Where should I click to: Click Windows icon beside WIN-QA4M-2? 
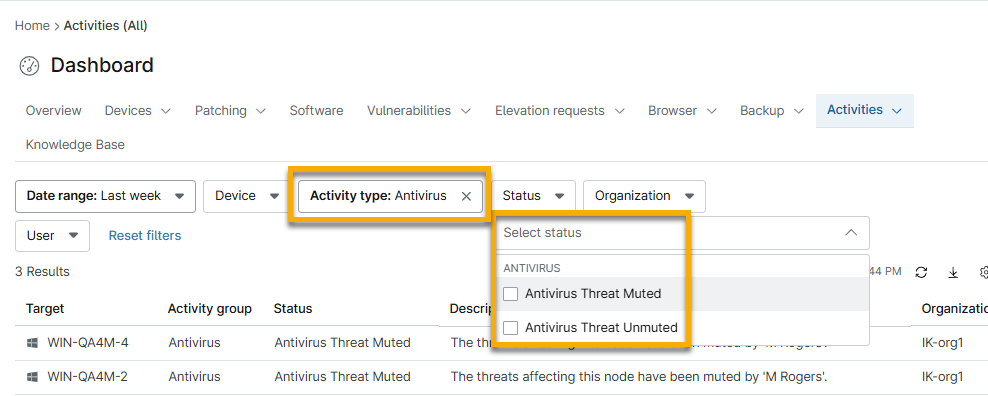[32, 377]
